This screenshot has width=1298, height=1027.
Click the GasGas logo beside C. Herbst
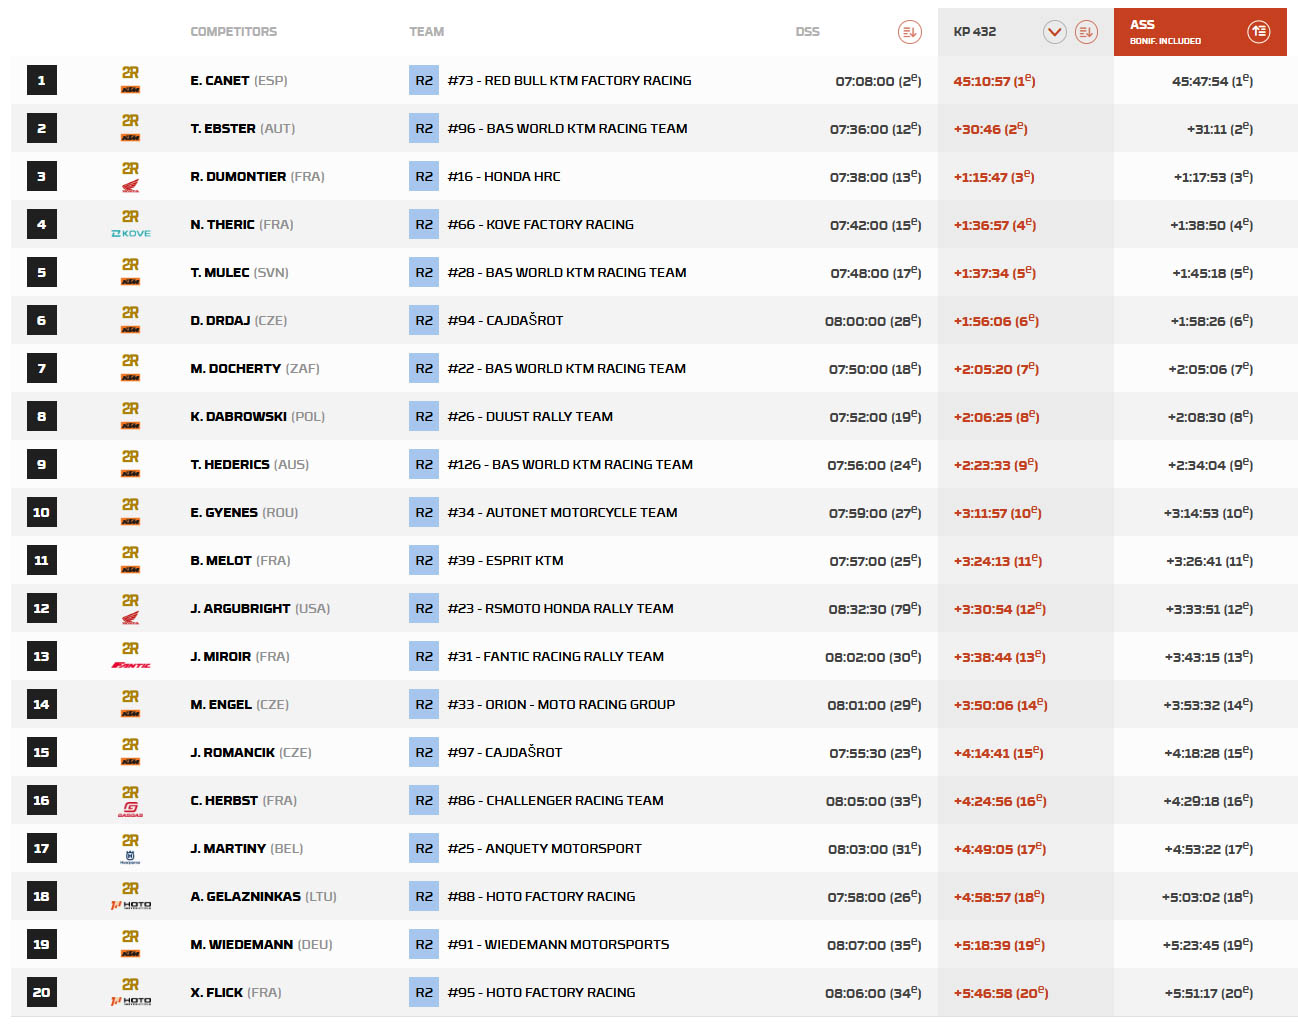(131, 809)
